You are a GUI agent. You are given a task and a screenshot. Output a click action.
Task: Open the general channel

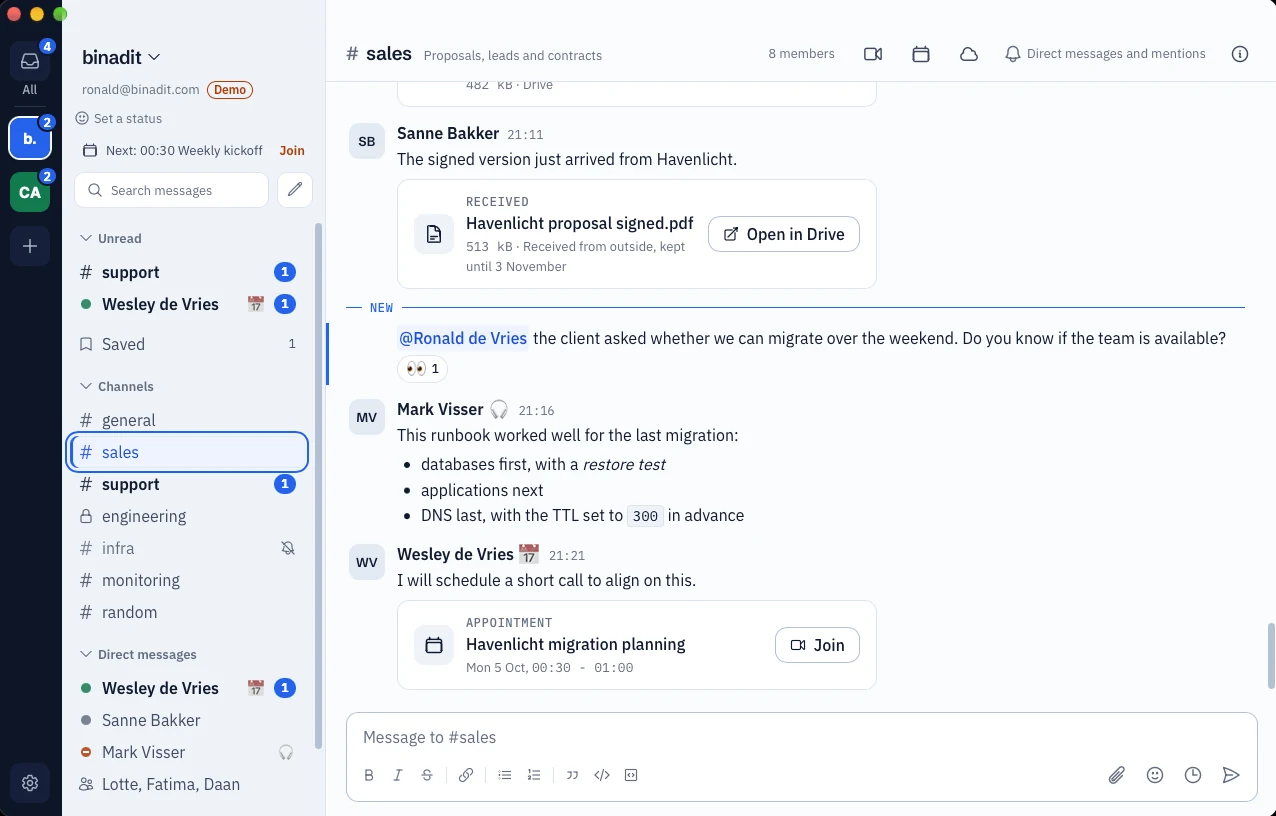pos(188,420)
